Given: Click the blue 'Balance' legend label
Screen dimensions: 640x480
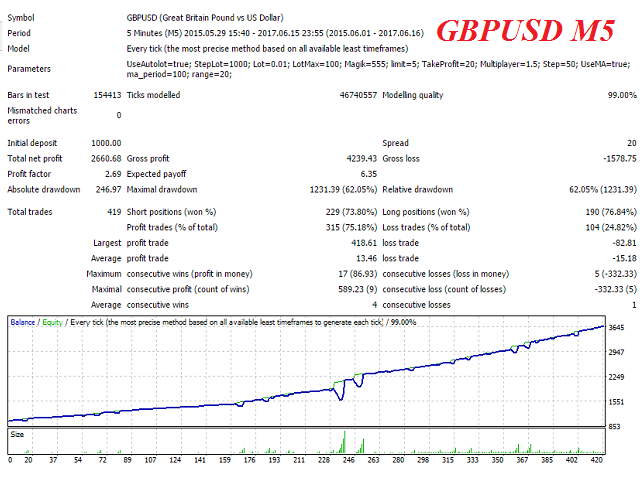Looking at the screenshot, I should 22,322.
